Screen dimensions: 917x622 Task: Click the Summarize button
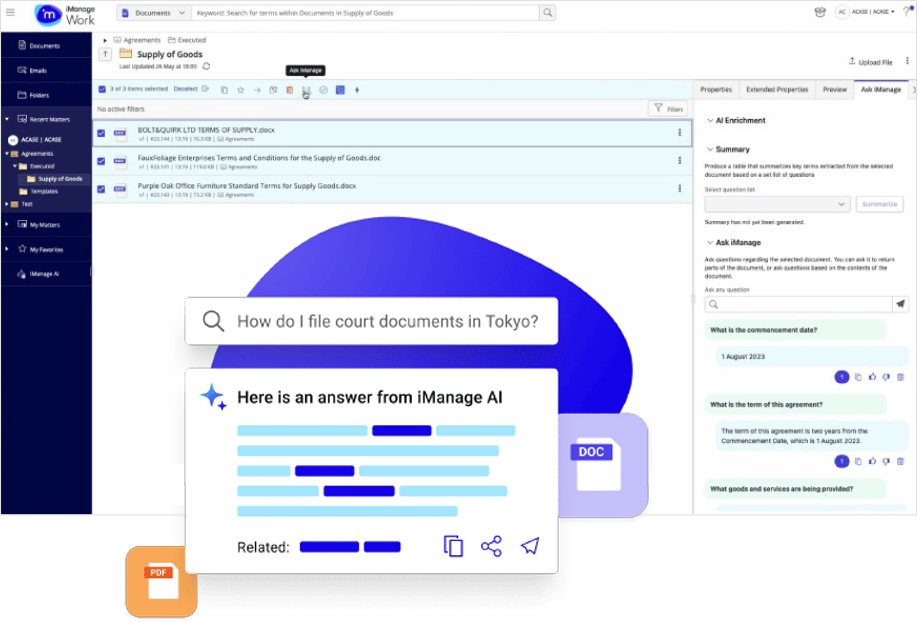(879, 204)
